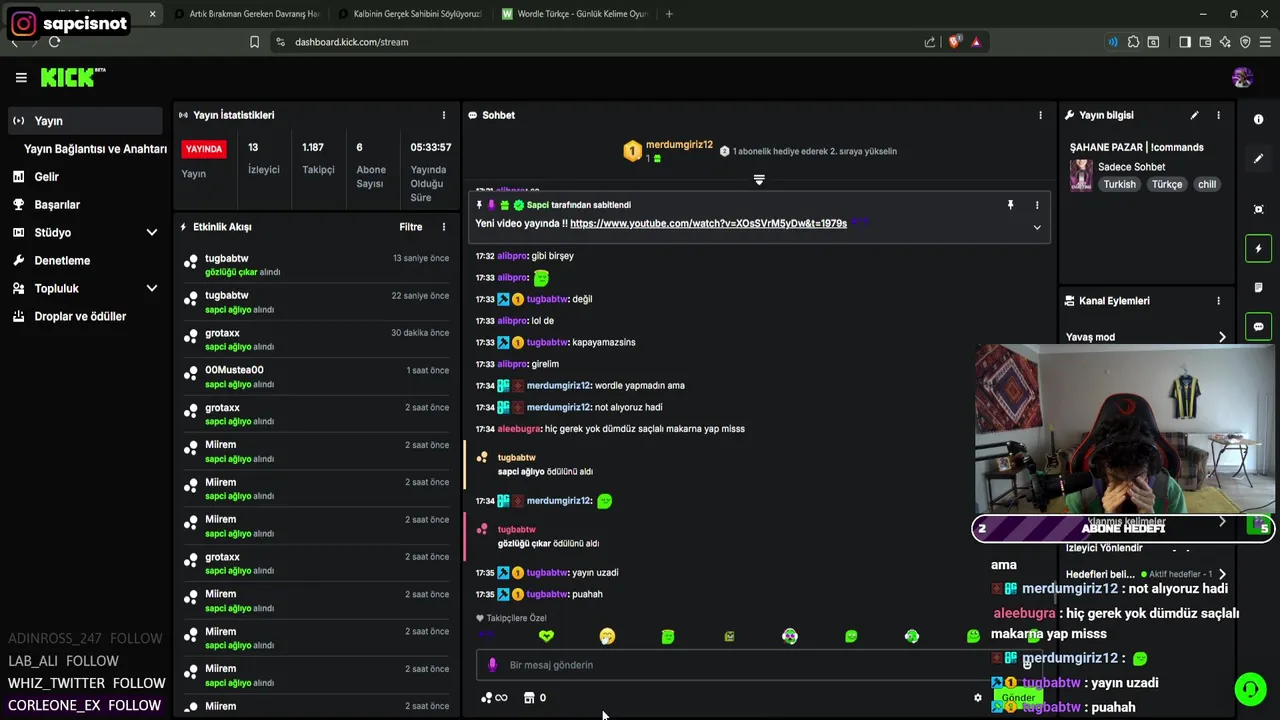Click the Brave Shields icon in the address bar
Image resolution: width=1280 pixels, height=720 pixels.
point(954,42)
